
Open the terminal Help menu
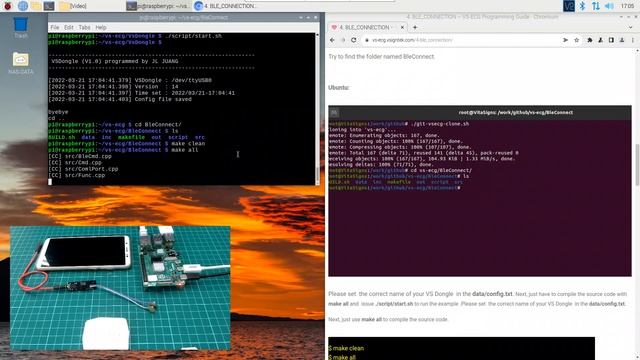pos(101,27)
